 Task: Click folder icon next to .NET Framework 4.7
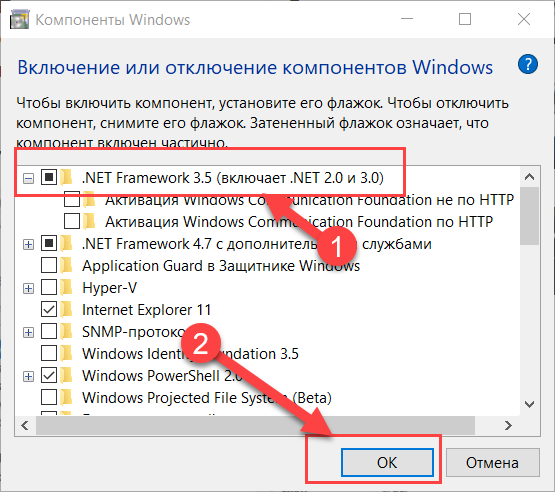click(x=66, y=244)
